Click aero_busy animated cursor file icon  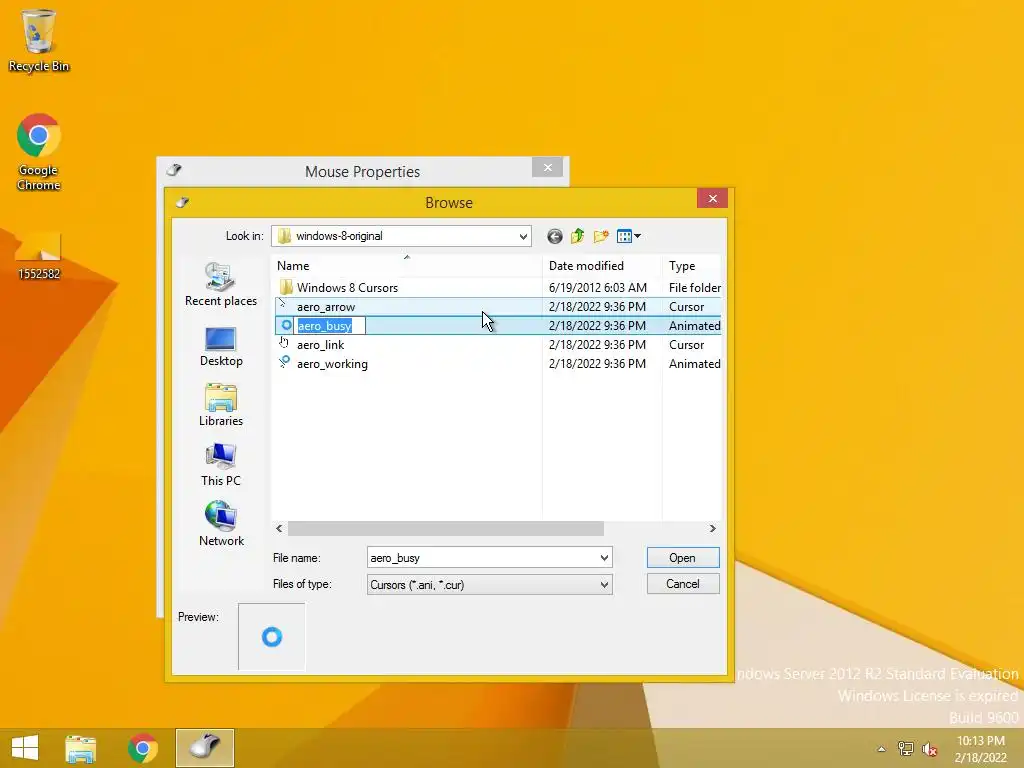point(286,325)
